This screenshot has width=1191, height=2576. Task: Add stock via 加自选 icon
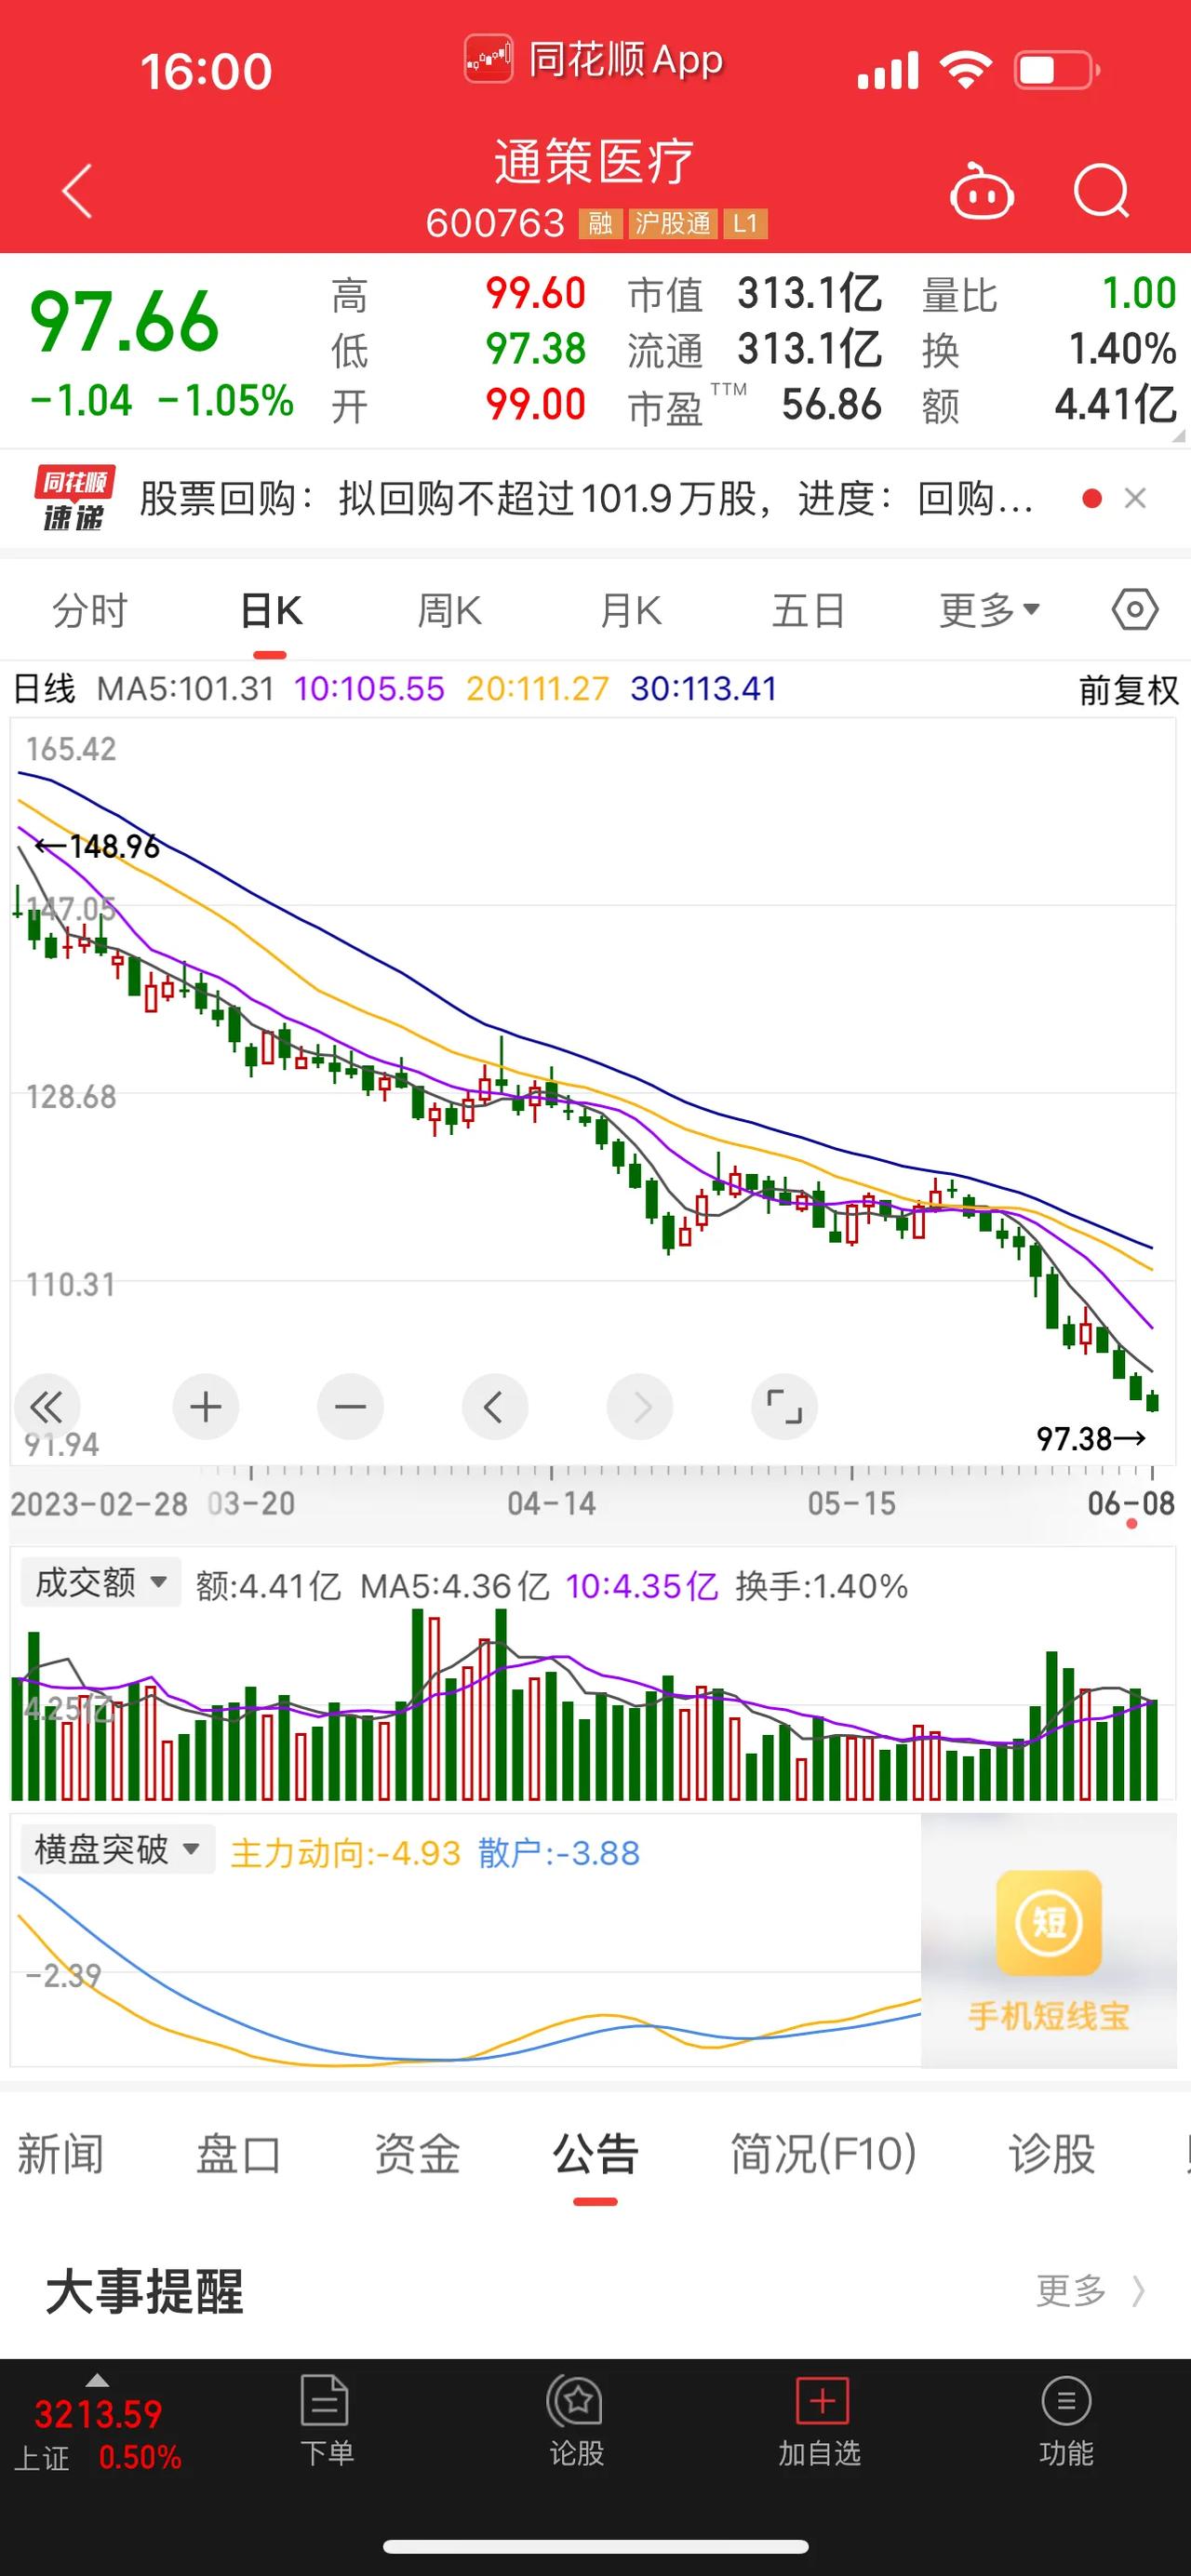click(x=820, y=2421)
